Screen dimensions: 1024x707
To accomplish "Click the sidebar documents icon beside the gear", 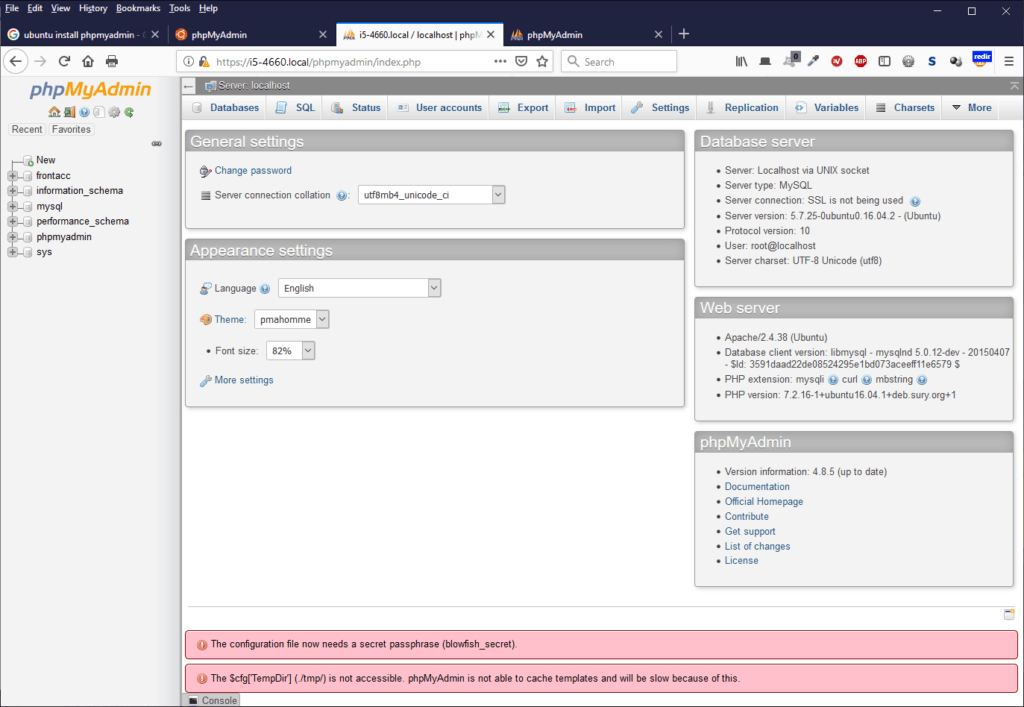I will point(99,112).
